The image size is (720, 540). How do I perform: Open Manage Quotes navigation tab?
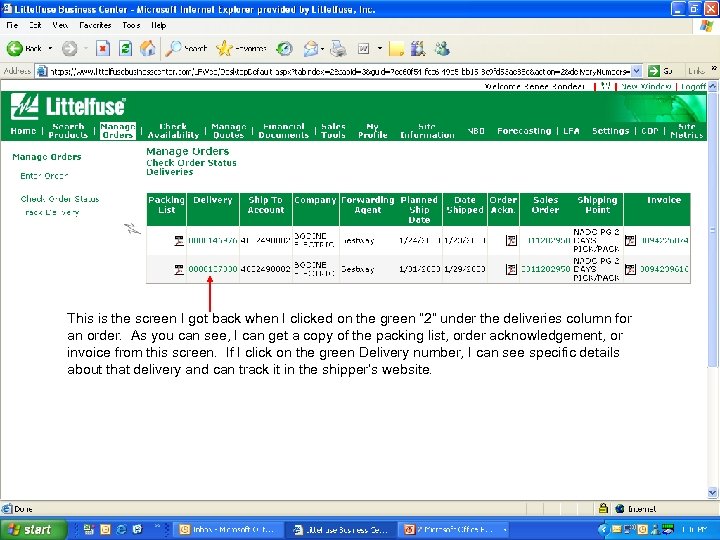229,130
